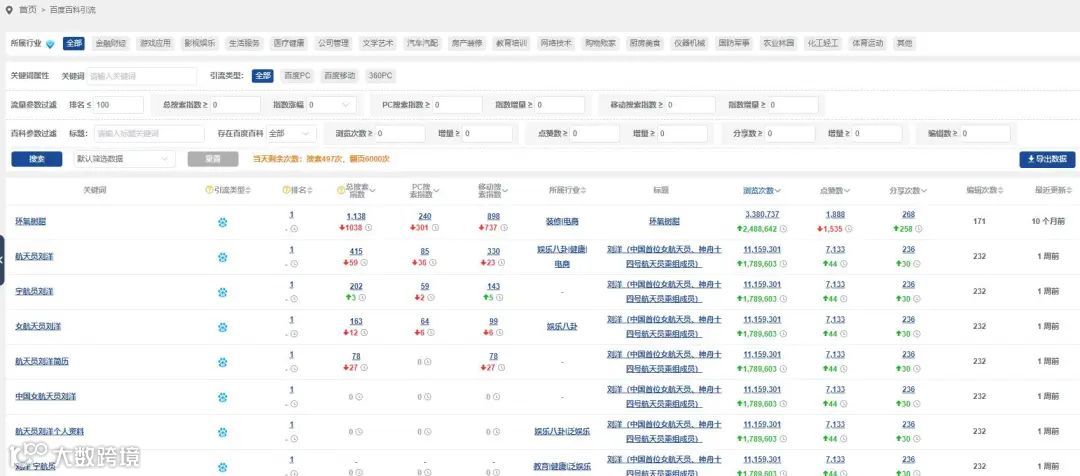Click the Baidu paw icon in the 环氧树脂 row

222,223
